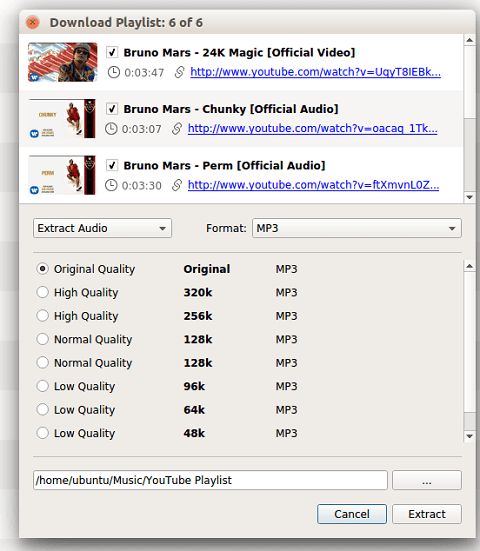Select High Quality 256k option
Viewport: 480px width, 551px height.
(x=43, y=316)
